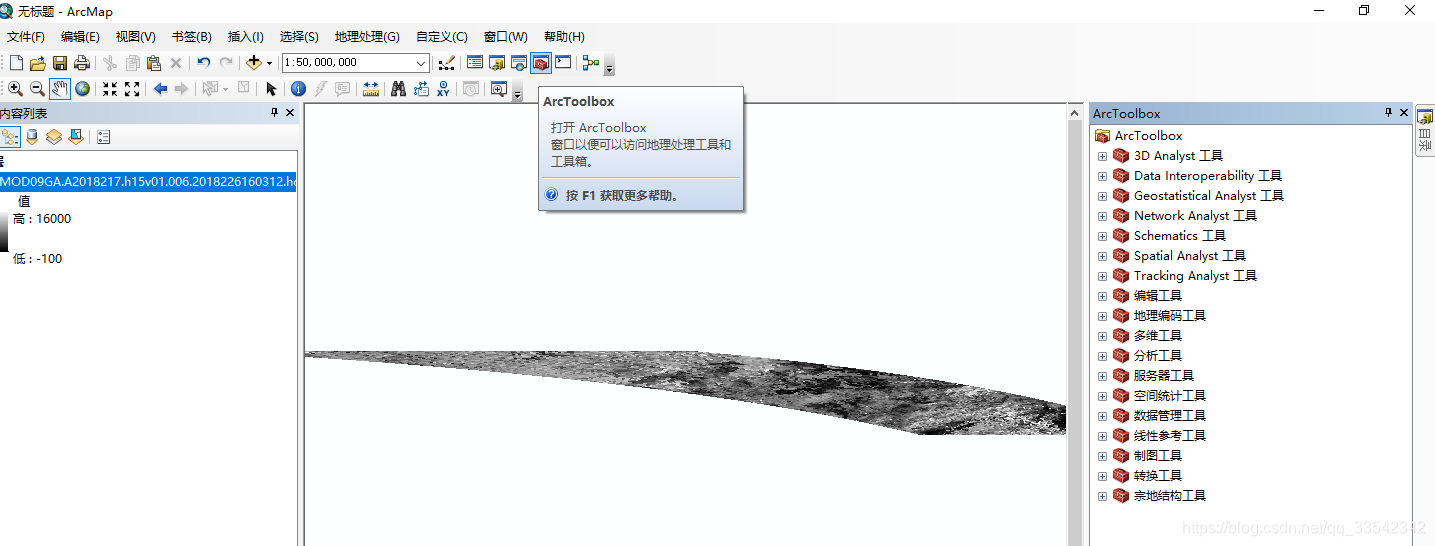The image size is (1435, 546).
Task: Click the grayscale color ramp symbol
Action: click(x=3, y=232)
